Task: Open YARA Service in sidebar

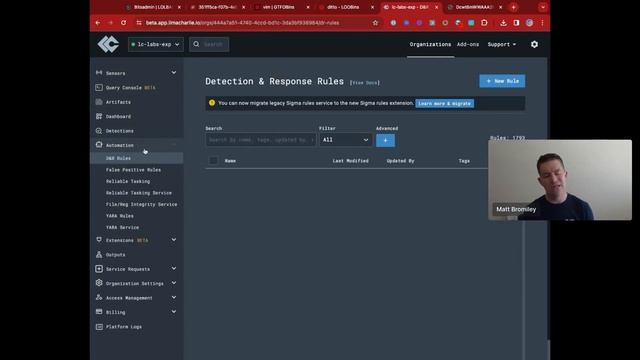Action: click(122, 227)
